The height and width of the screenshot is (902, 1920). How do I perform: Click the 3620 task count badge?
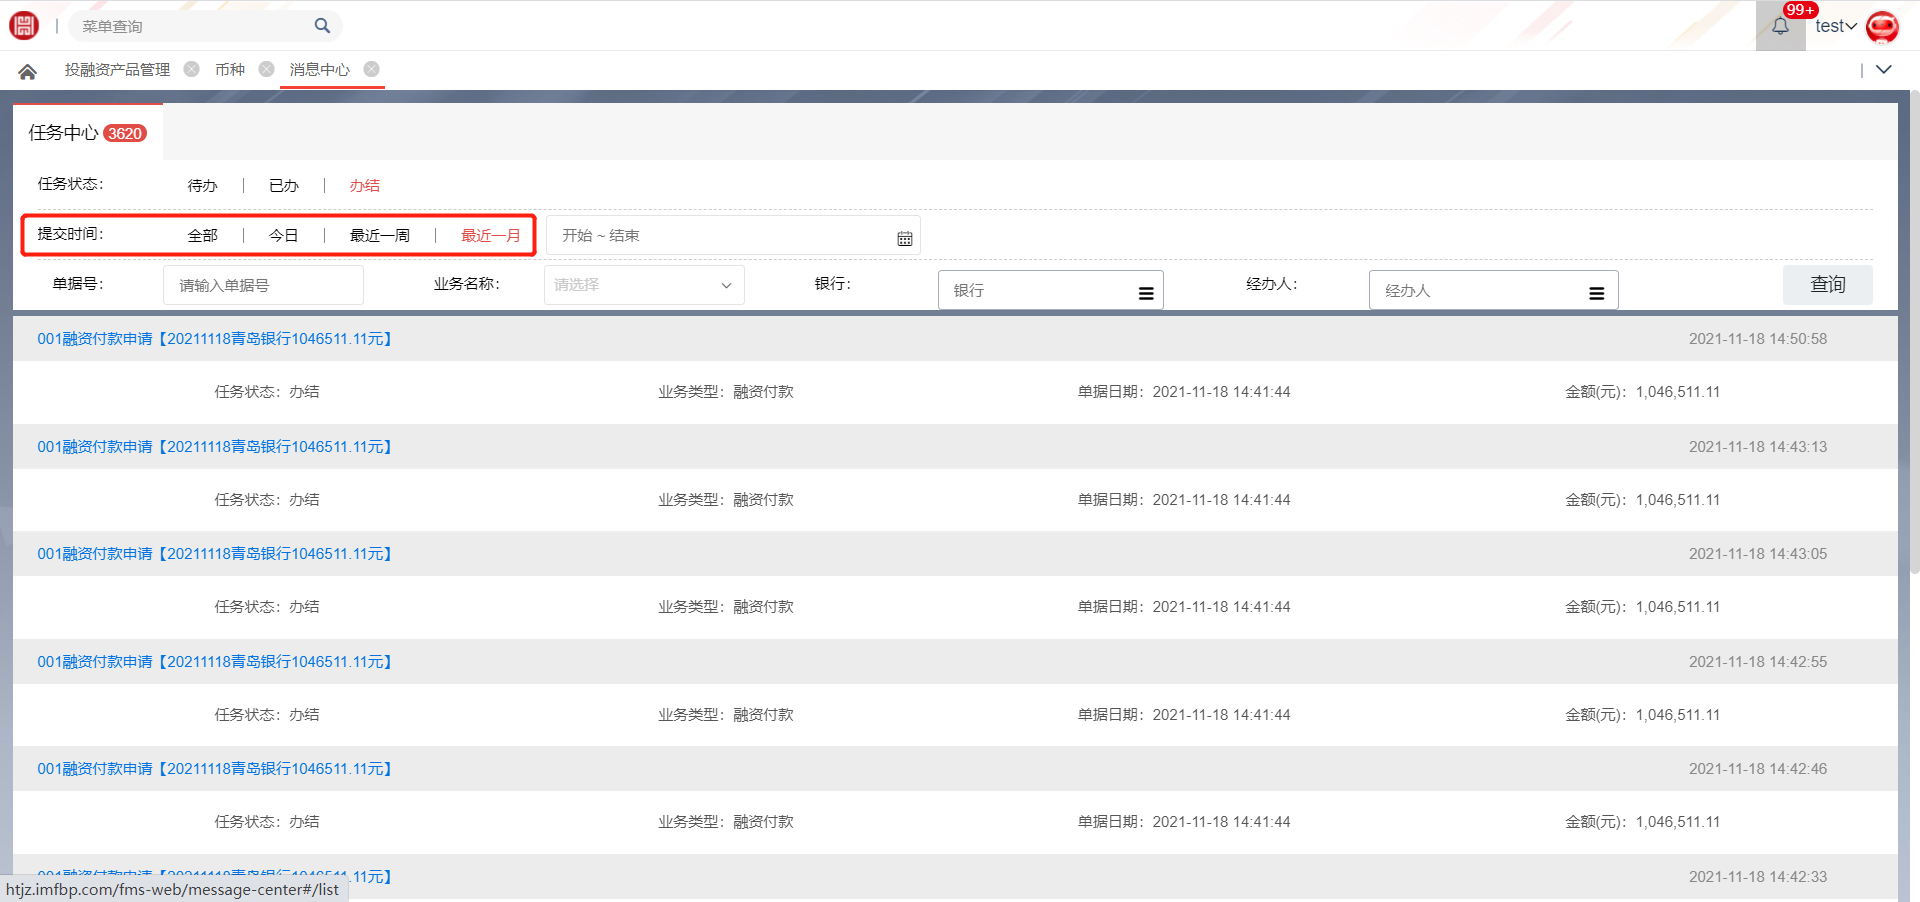125,133
